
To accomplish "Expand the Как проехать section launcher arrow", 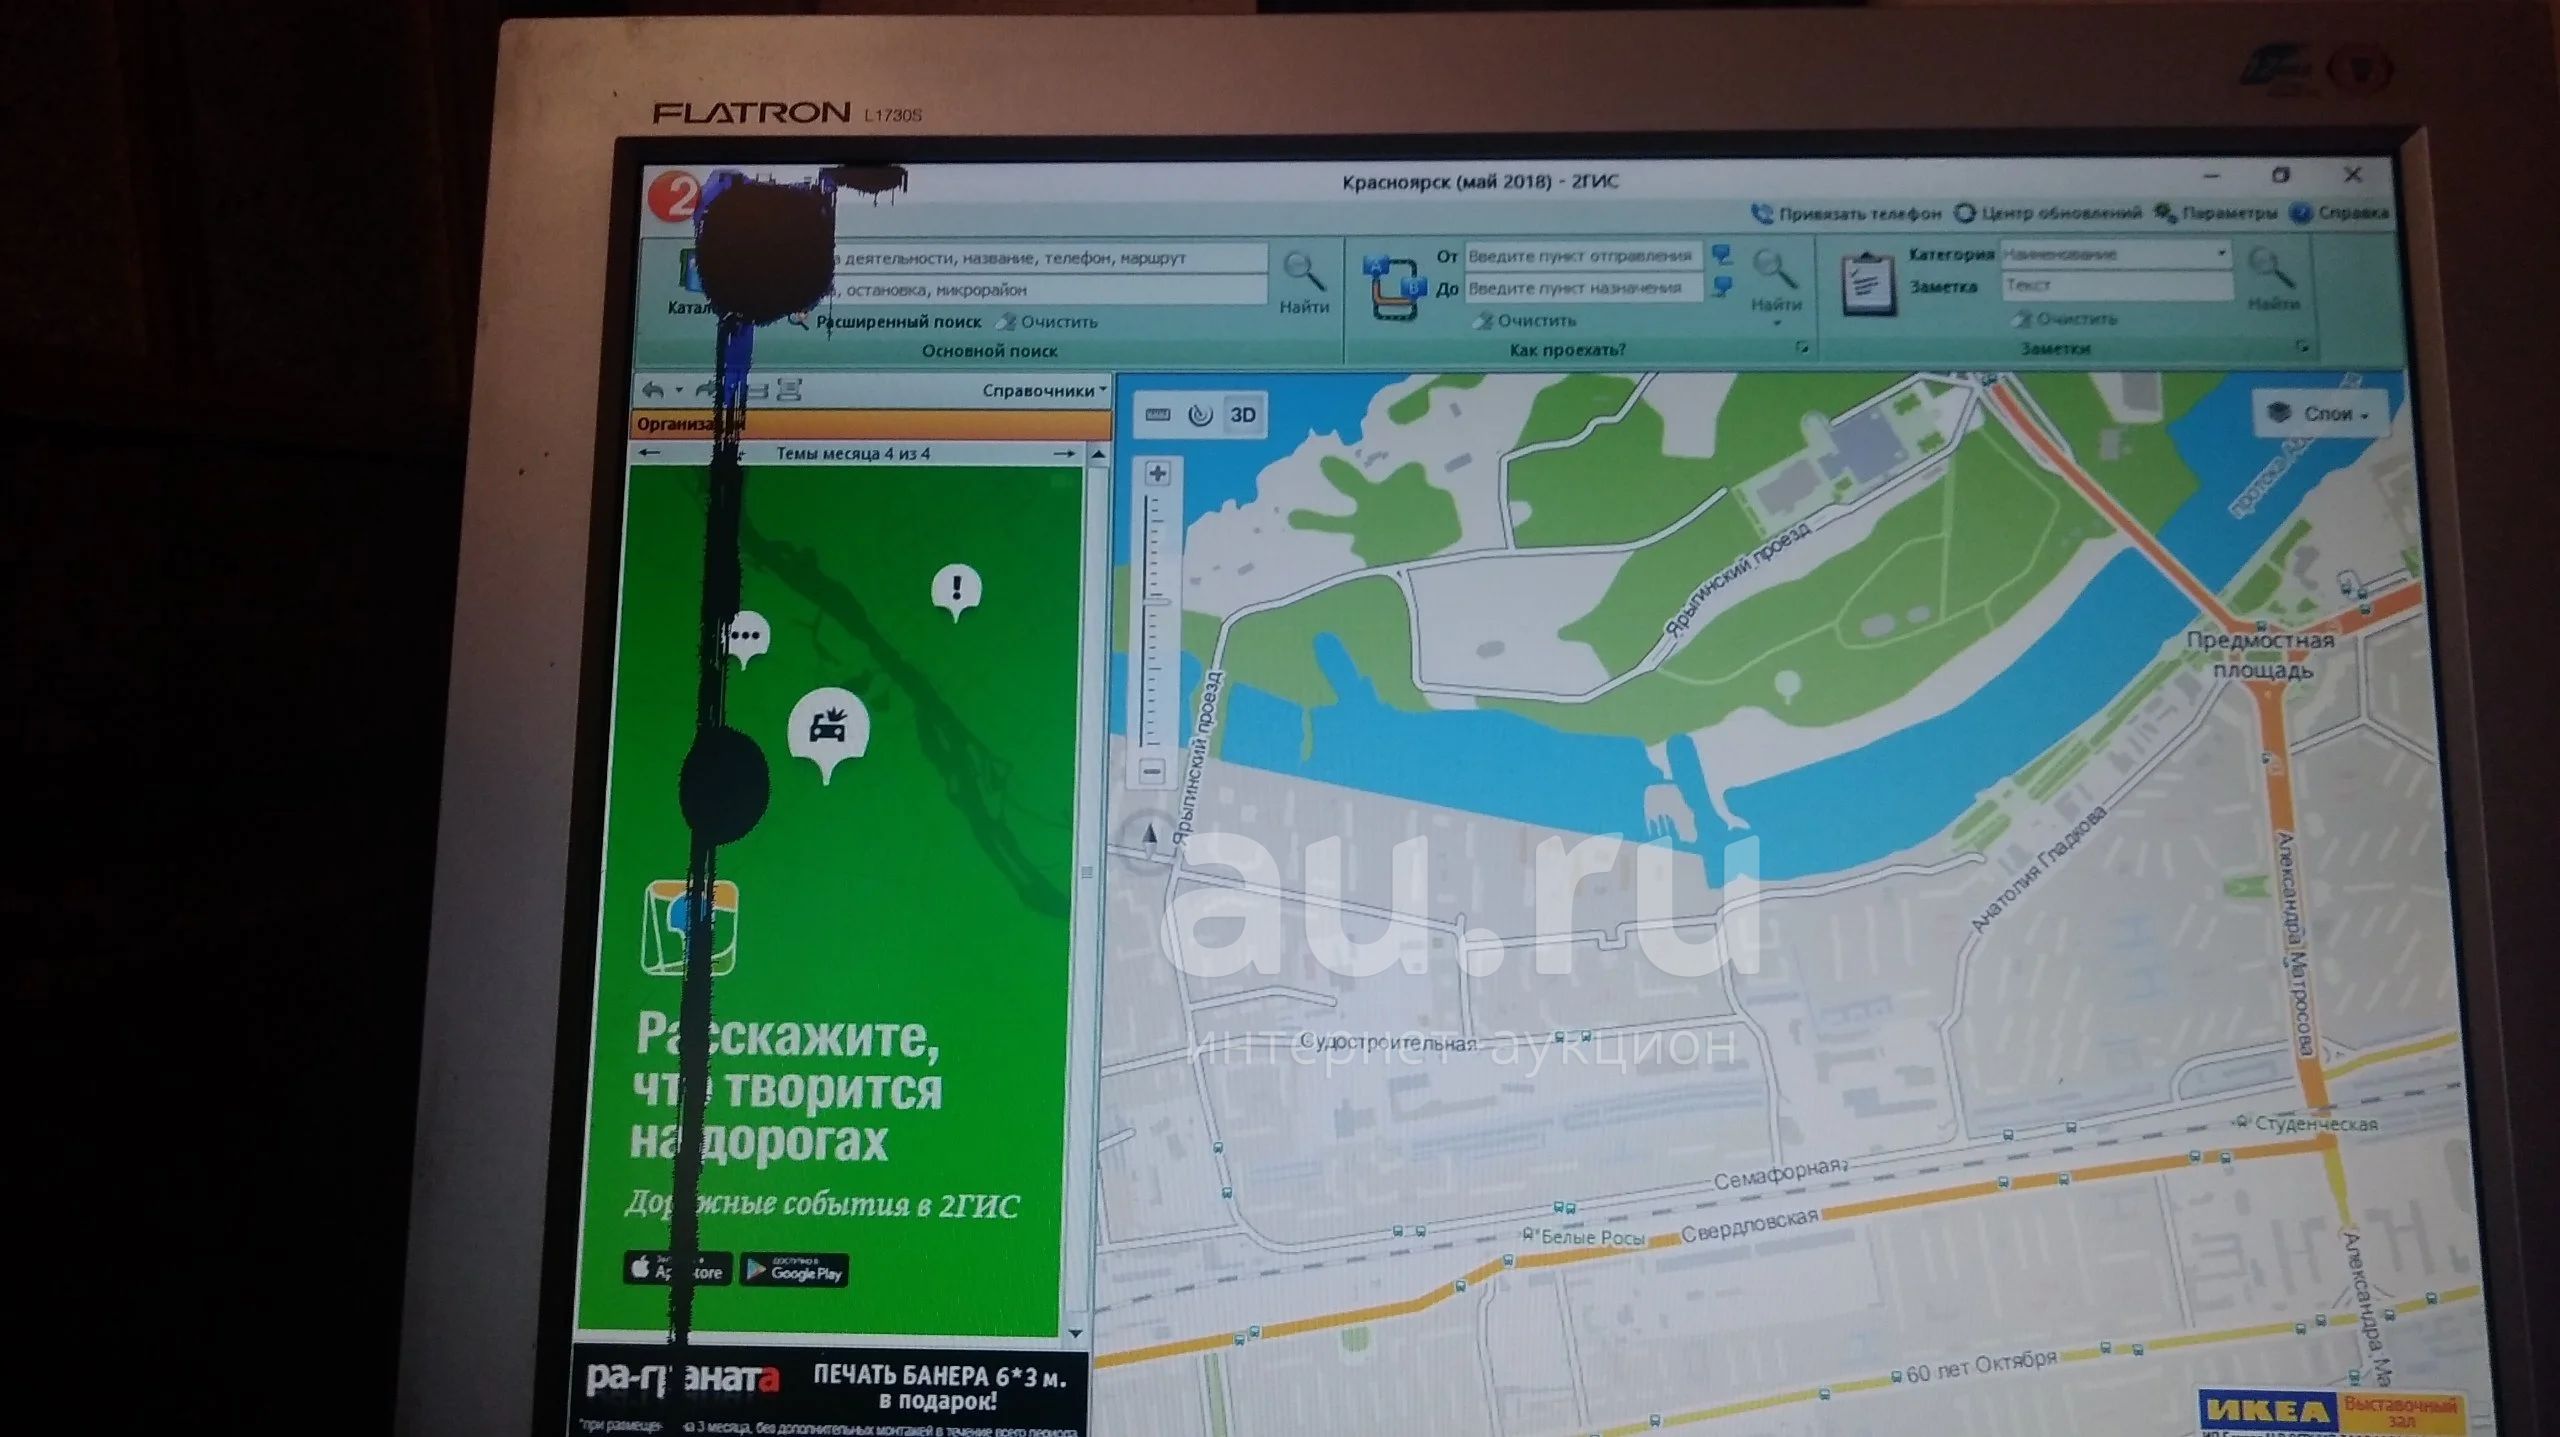I will click(x=1802, y=348).
